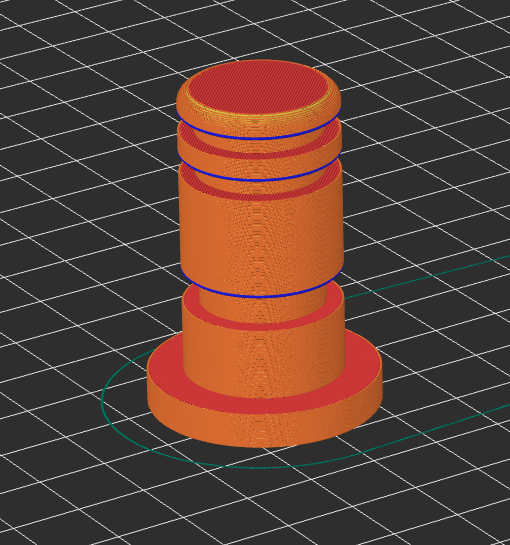Click the red top surface of the model

(x=258, y=88)
